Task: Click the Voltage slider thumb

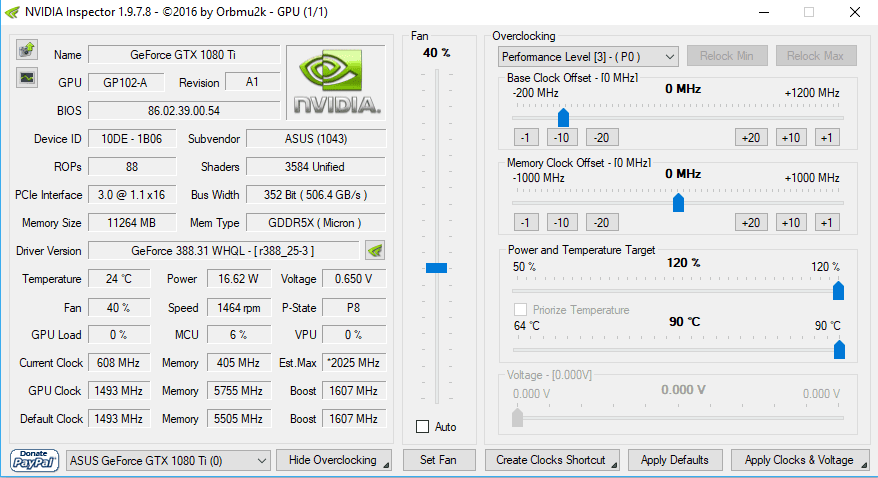Action: [x=517, y=418]
